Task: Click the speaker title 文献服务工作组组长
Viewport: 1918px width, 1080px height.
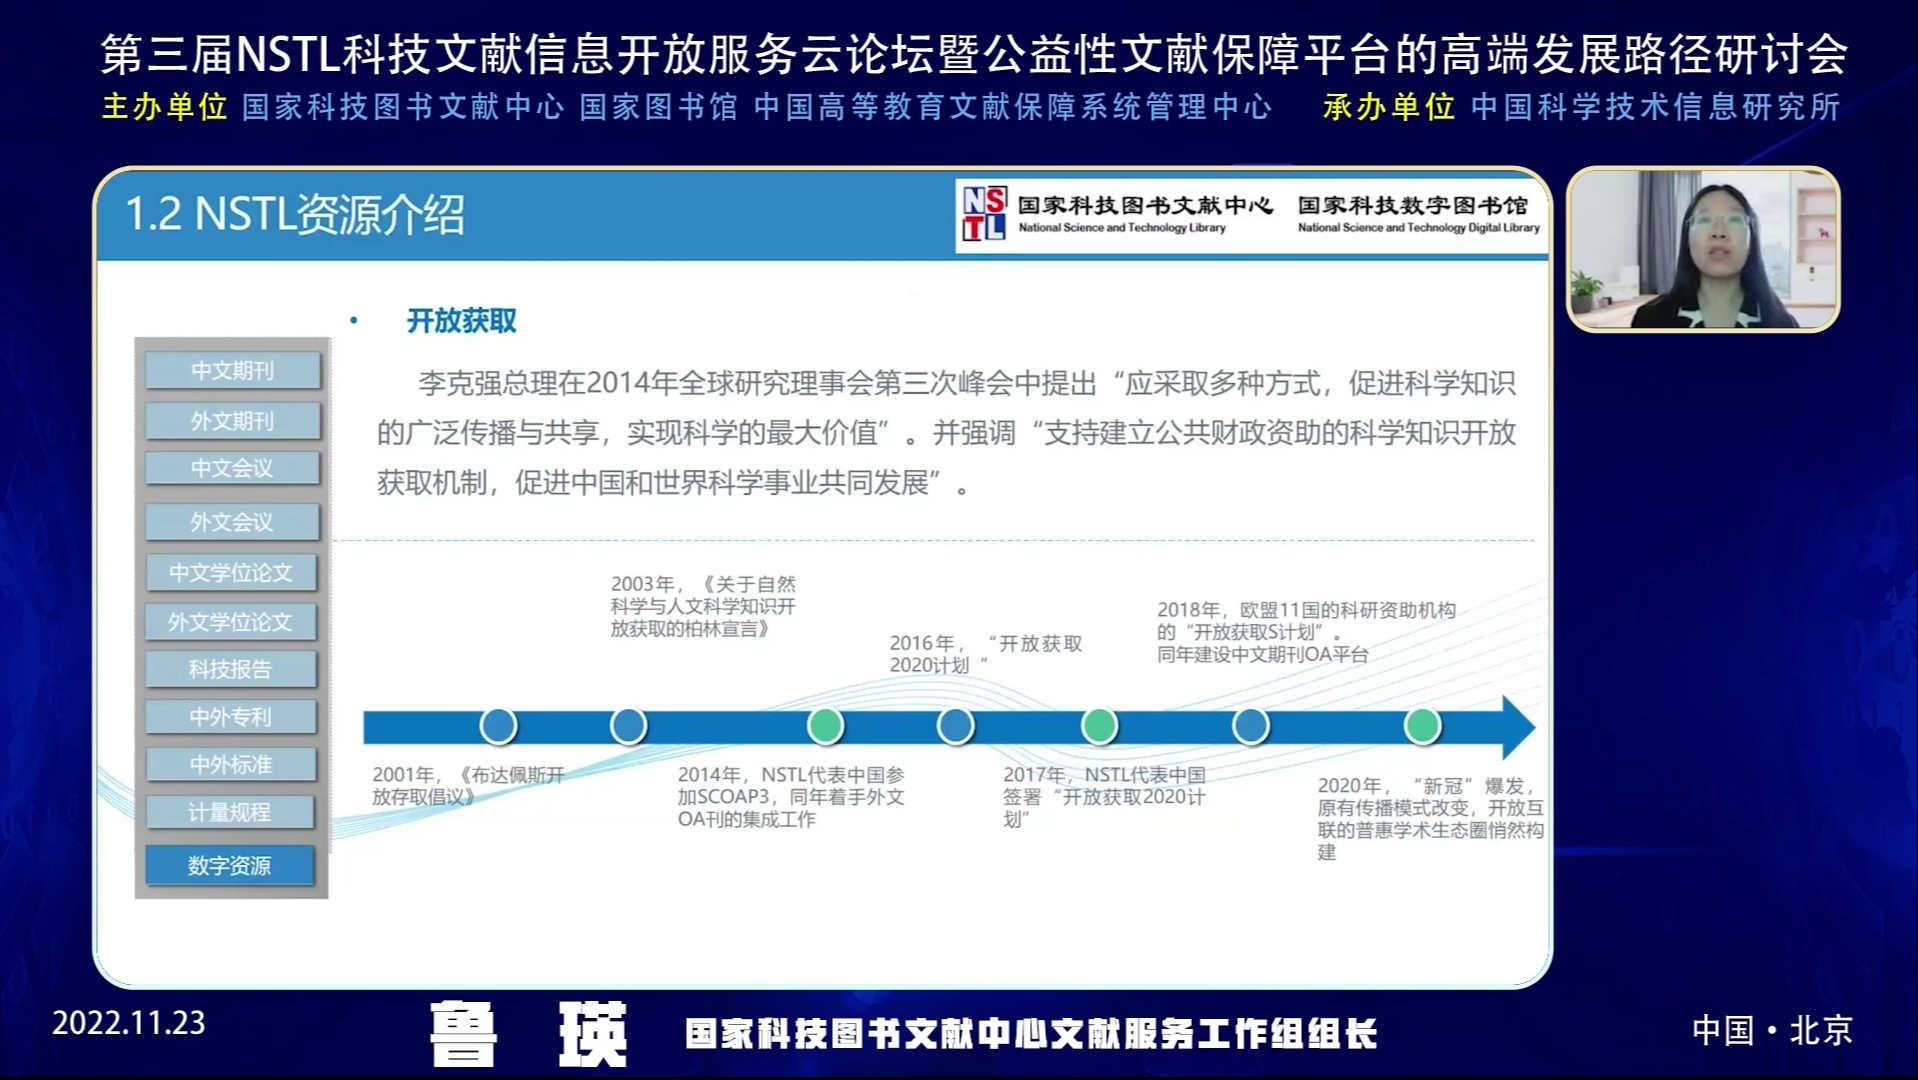Action: tap(1213, 1034)
